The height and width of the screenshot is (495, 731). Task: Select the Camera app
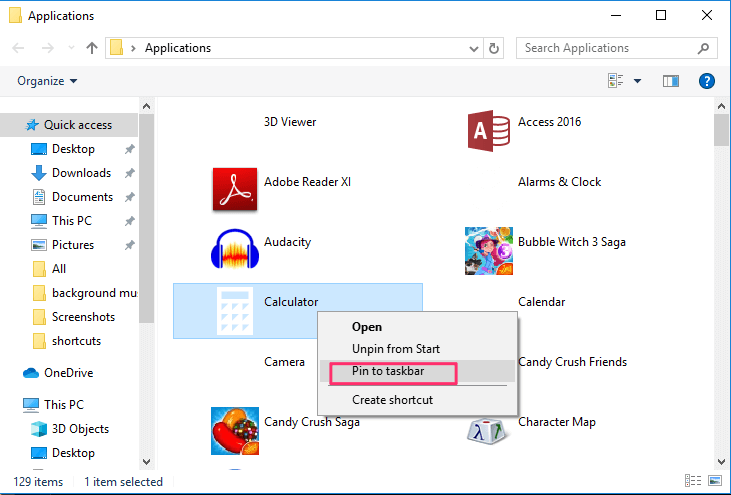coord(284,362)
